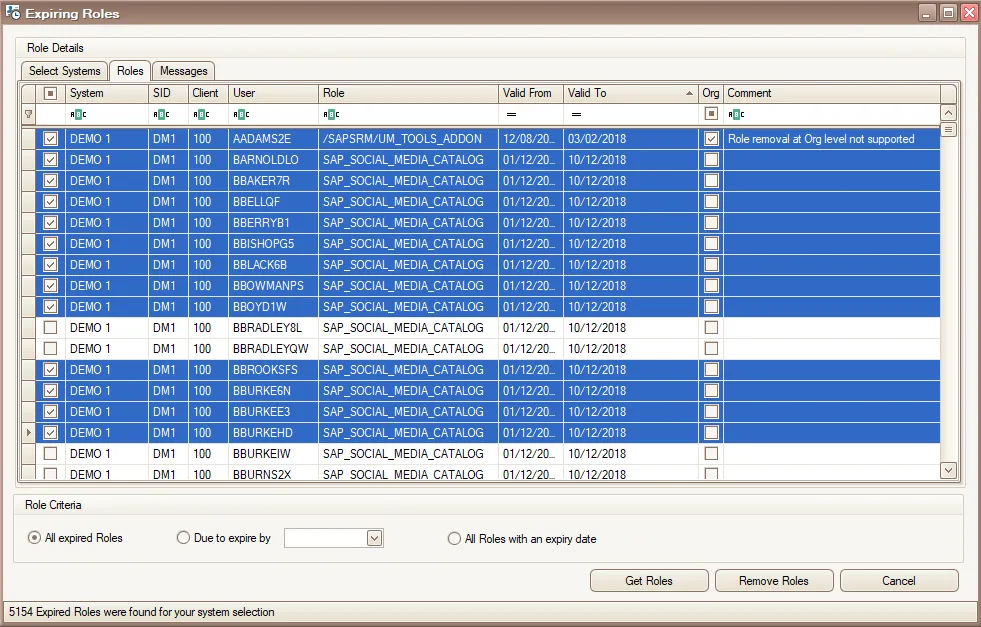
Task: Toggle the Org checkbox for BBURKEIW
Action: coord(711,454)
